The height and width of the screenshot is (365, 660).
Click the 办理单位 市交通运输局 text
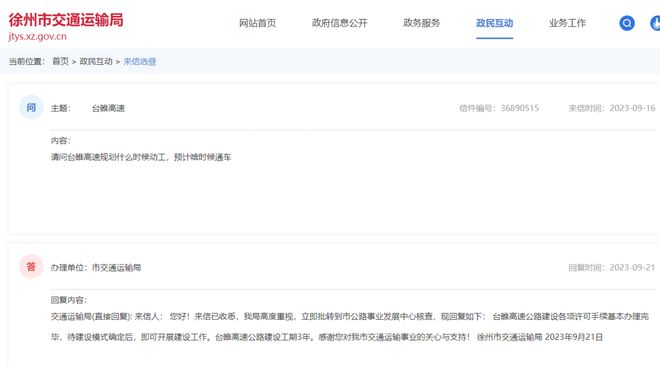click(96, 267)
